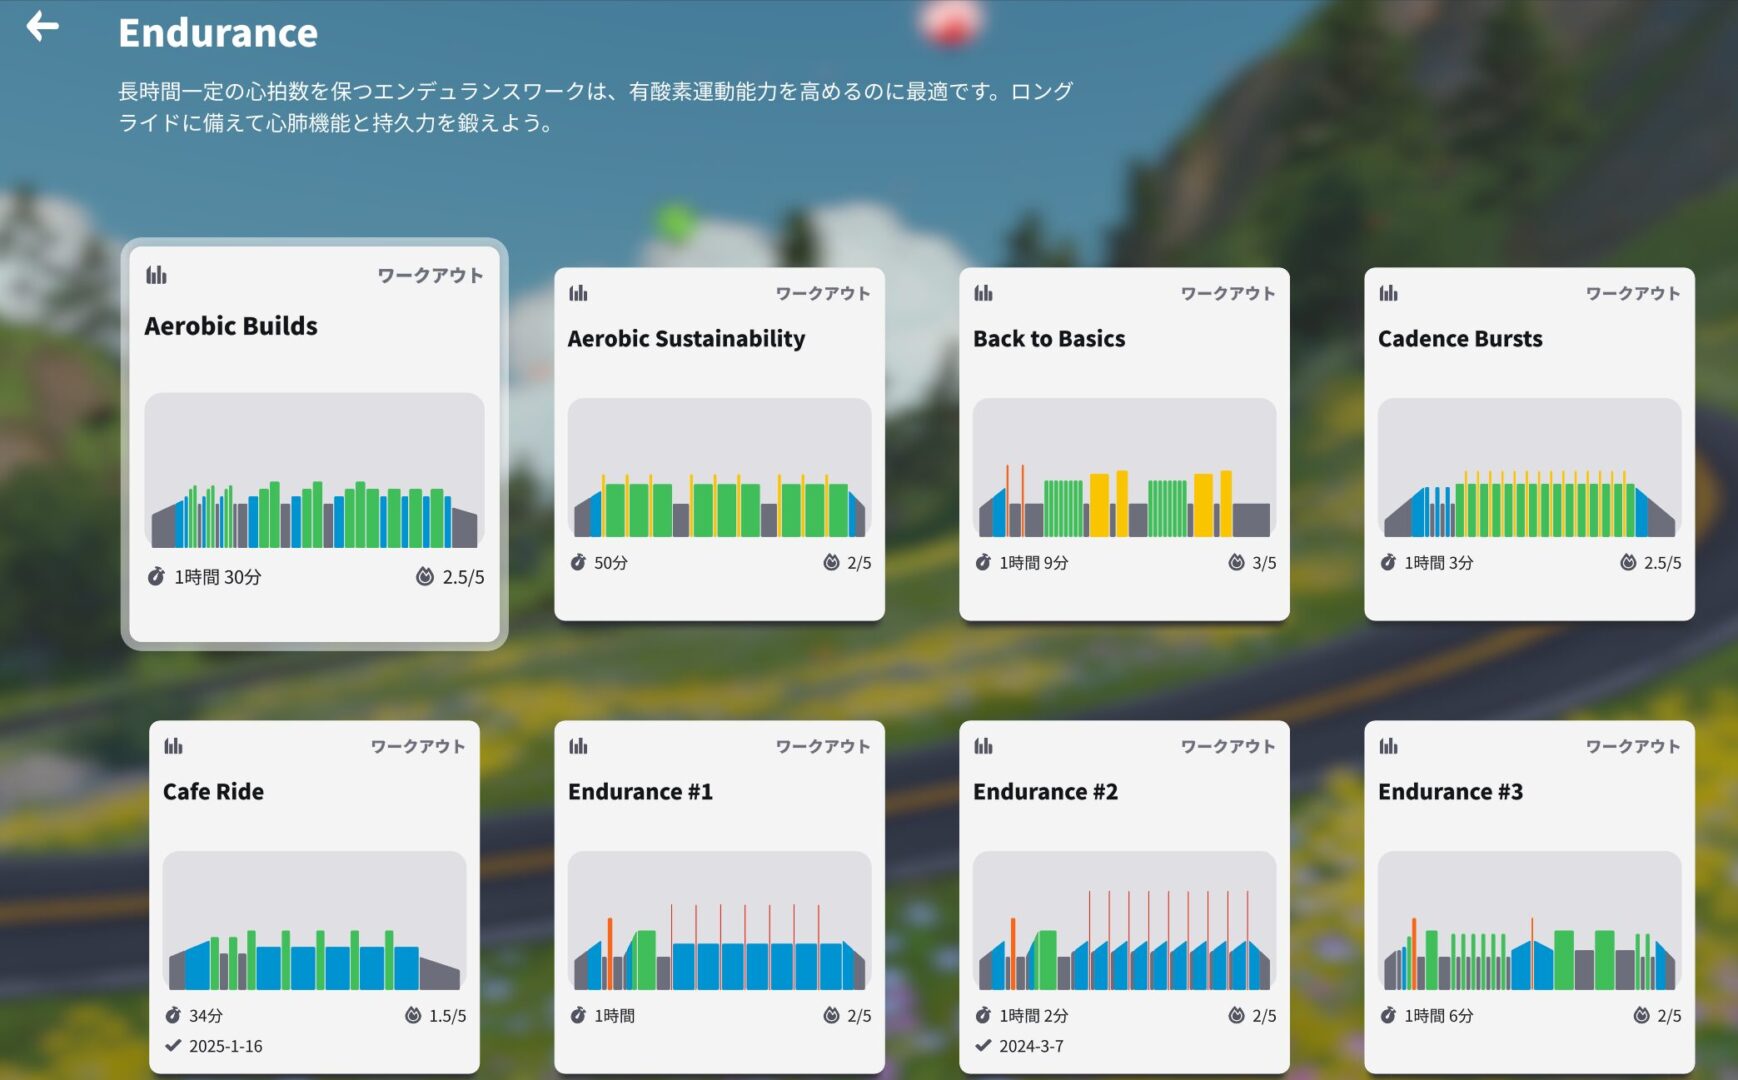Click the stopwatch icon on Endurance #2
Image resolution: width=1738 pixels, height=1080 pixels.
pyautogui.click(x=984, y=1015)
